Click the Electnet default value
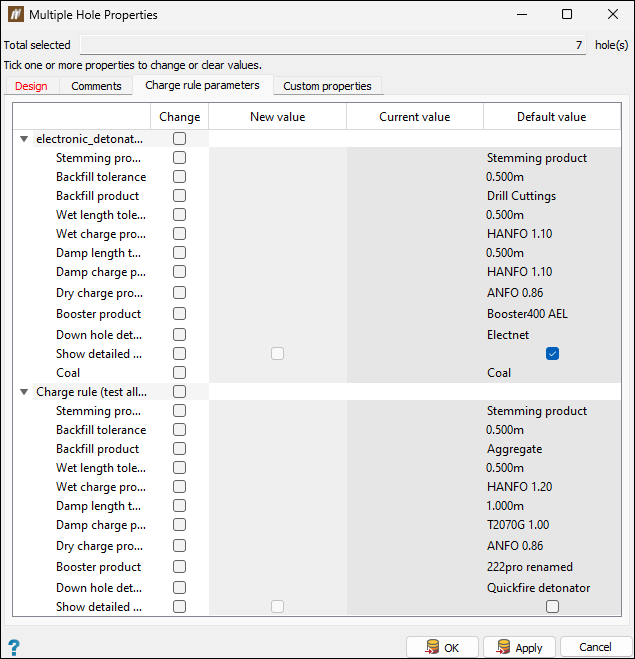Image resolution: width=635 pixels, height=659 pixels. [508, 335]
